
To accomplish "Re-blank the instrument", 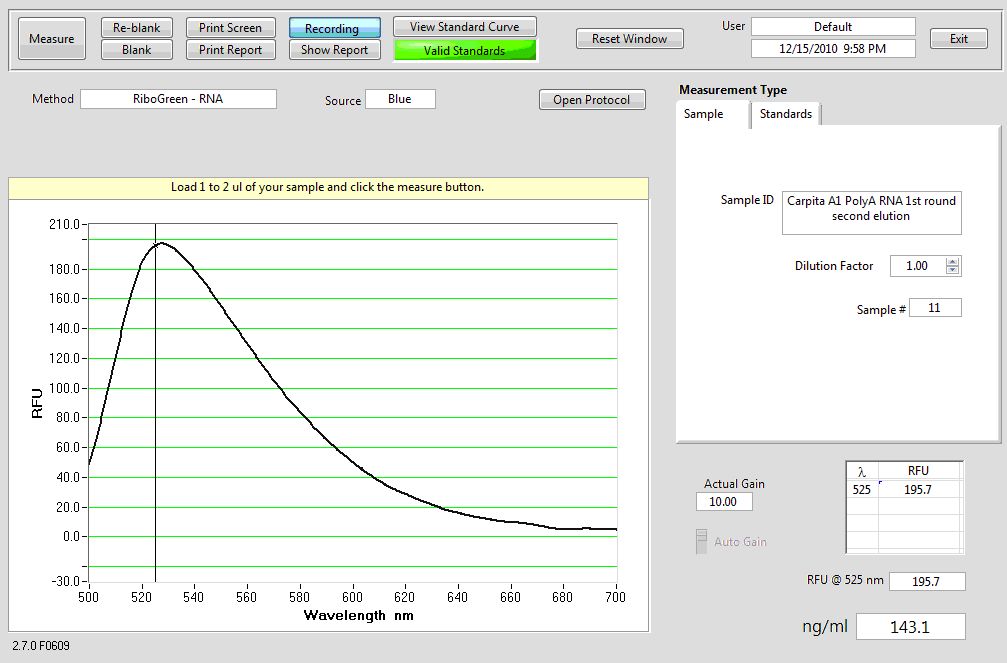I will pyautogui.click(x=137, y=28).
